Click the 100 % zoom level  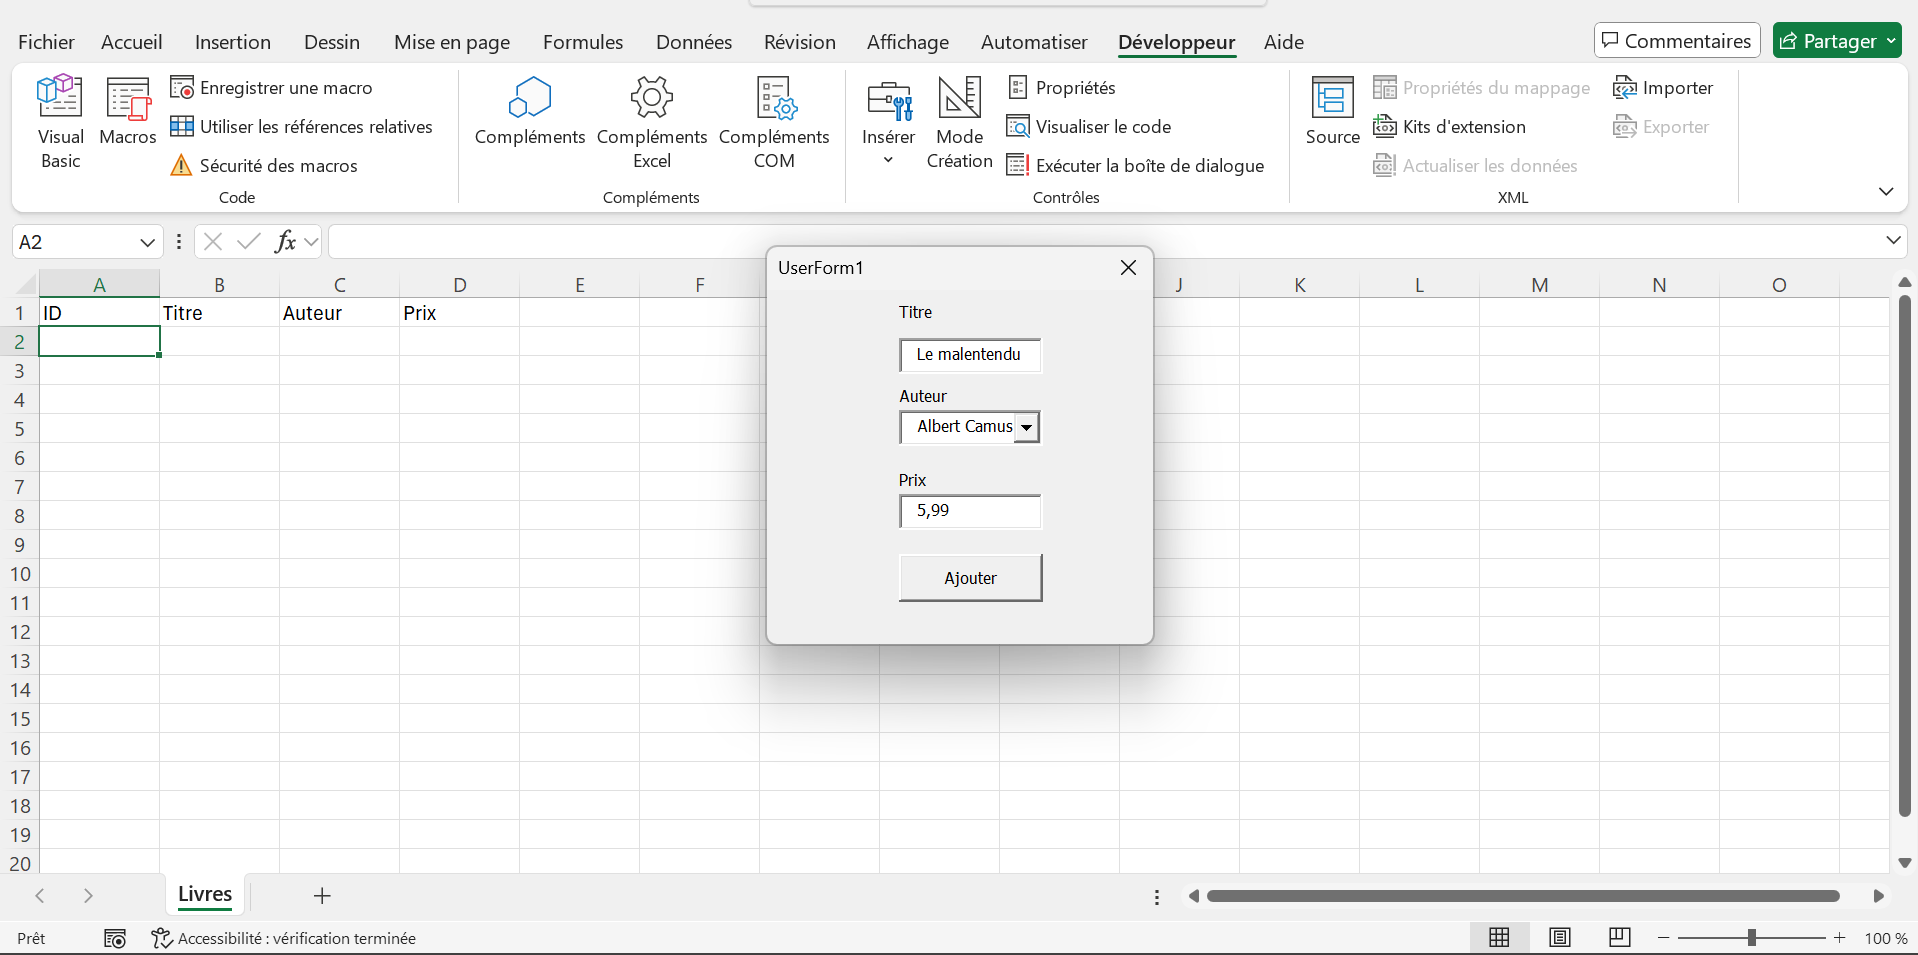coord(1886,938)
